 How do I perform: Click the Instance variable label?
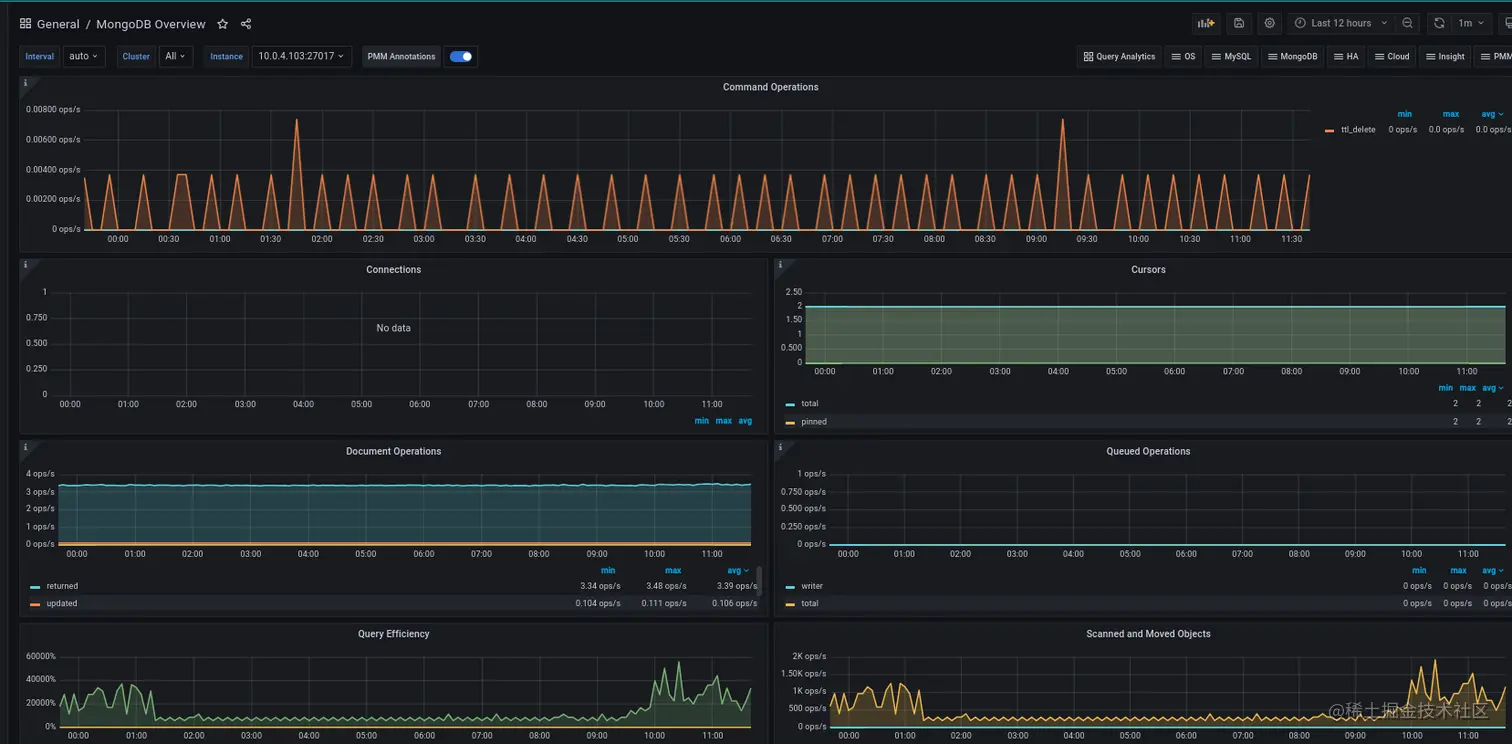click(226, 57)
